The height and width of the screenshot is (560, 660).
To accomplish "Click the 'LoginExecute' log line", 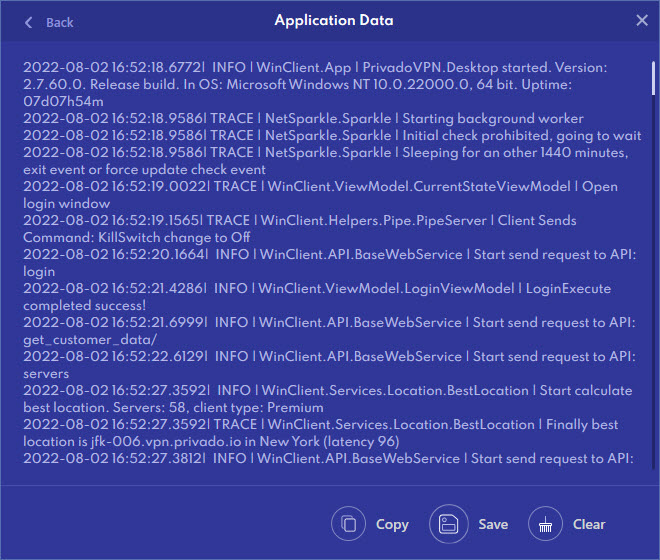I will (x=317, y=288).
